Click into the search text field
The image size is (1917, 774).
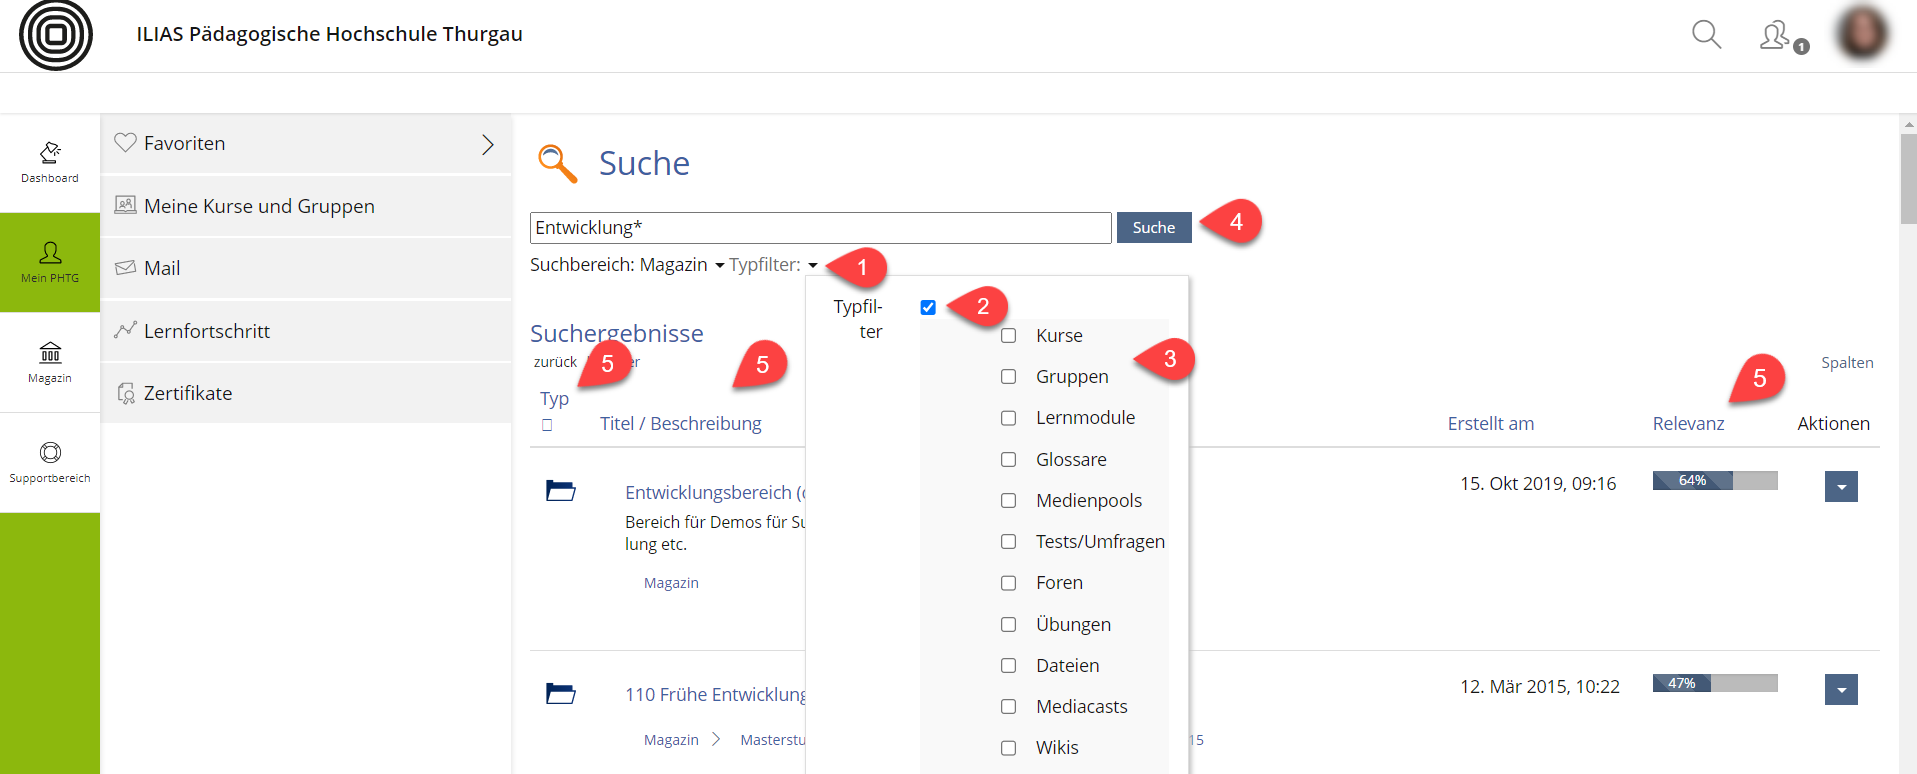click(820, 228)
